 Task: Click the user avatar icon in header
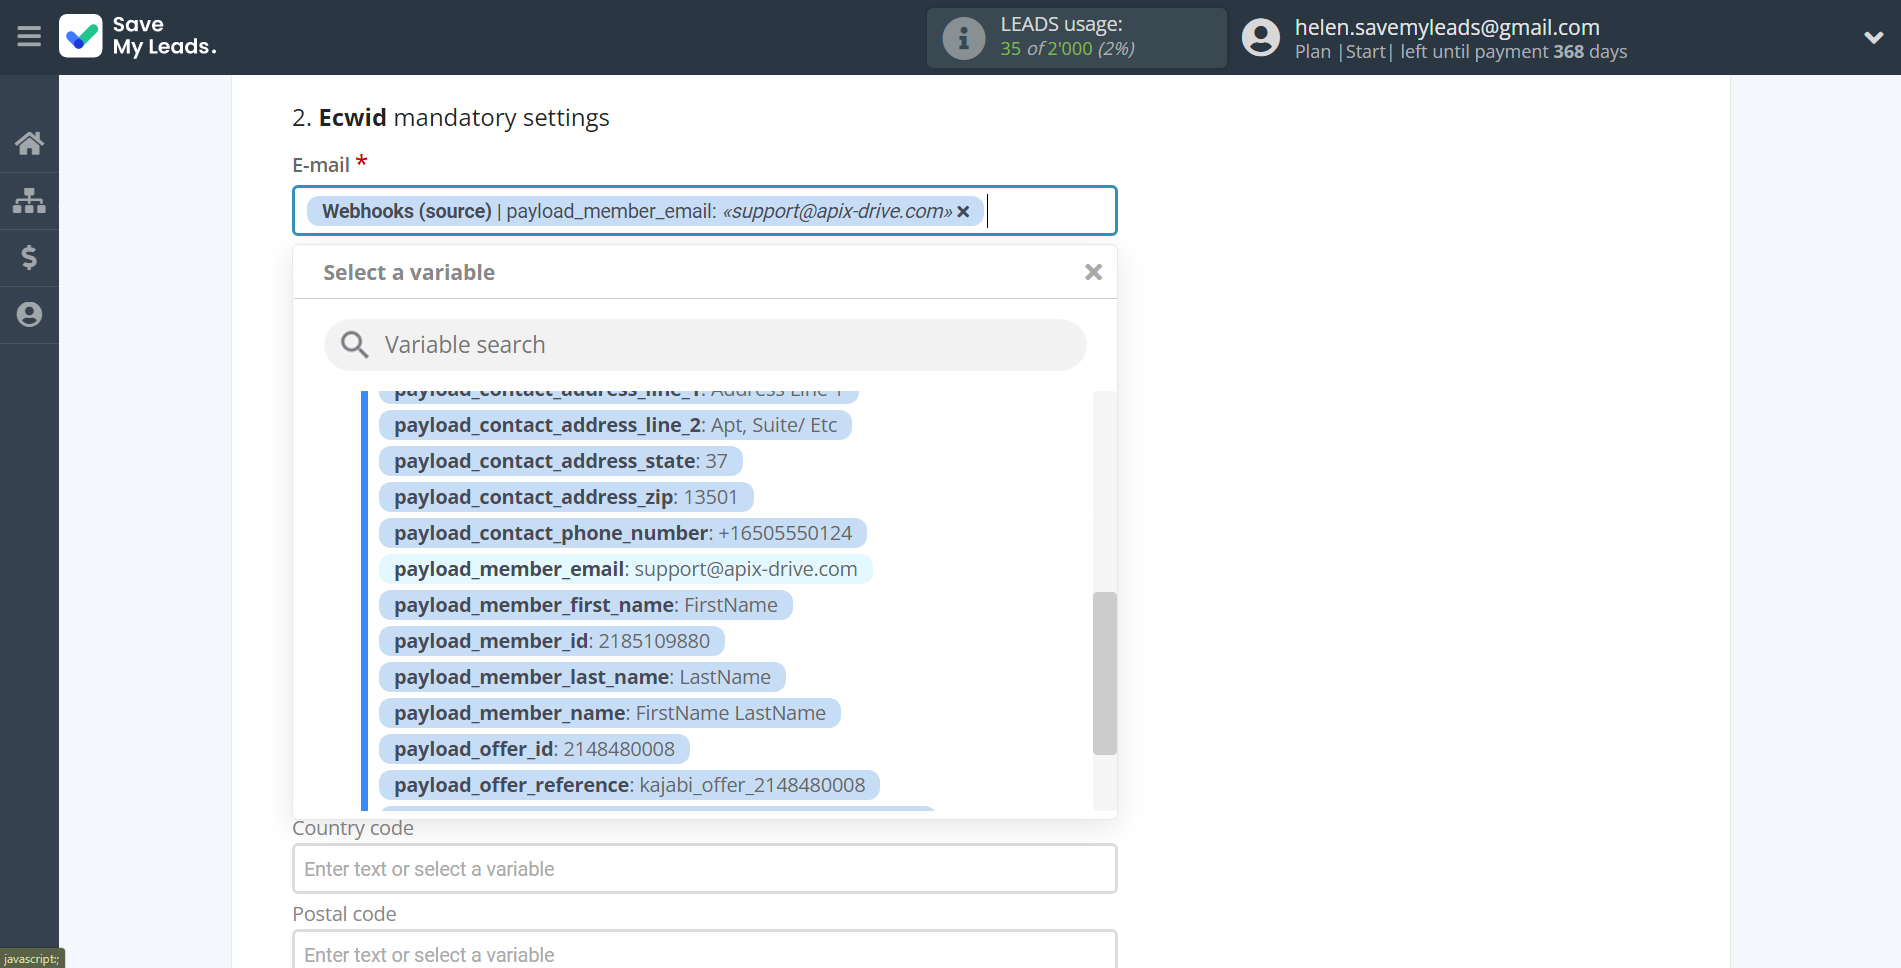coord(1260,38)
